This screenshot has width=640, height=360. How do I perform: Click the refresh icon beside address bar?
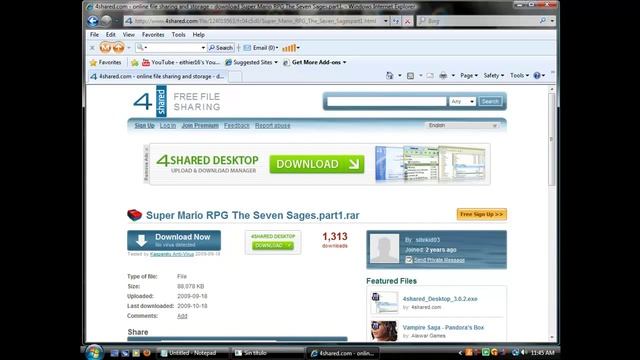pyautogui.click(x=396, y=21)
